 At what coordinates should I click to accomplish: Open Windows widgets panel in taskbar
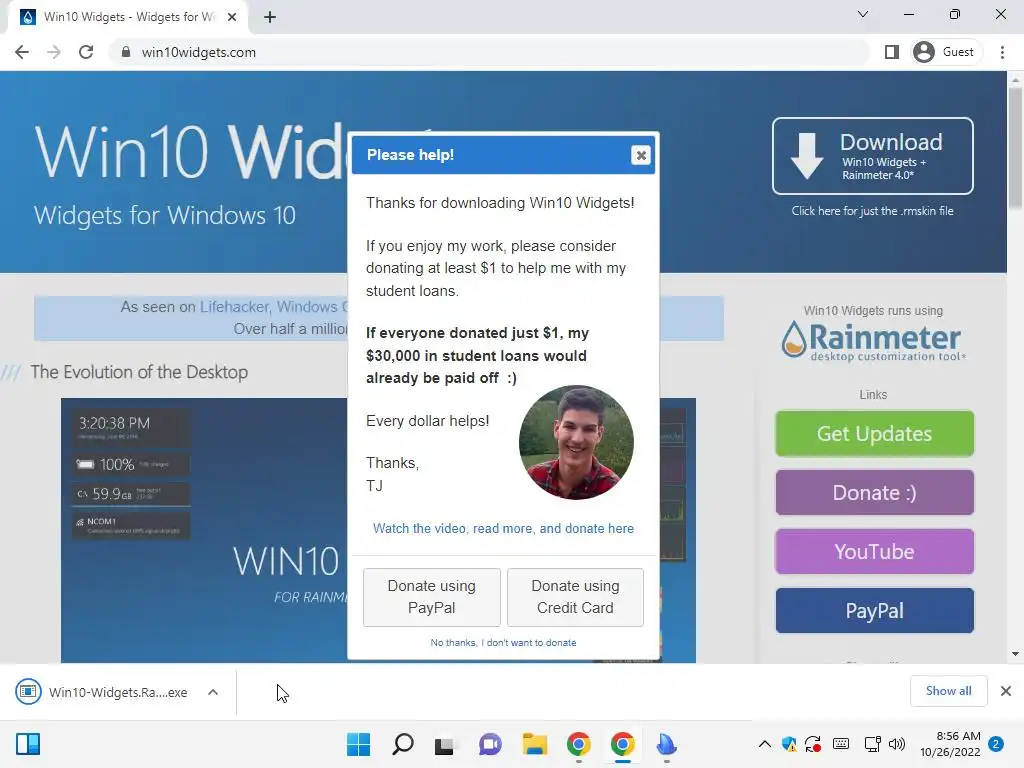click(x=28, y=744)
